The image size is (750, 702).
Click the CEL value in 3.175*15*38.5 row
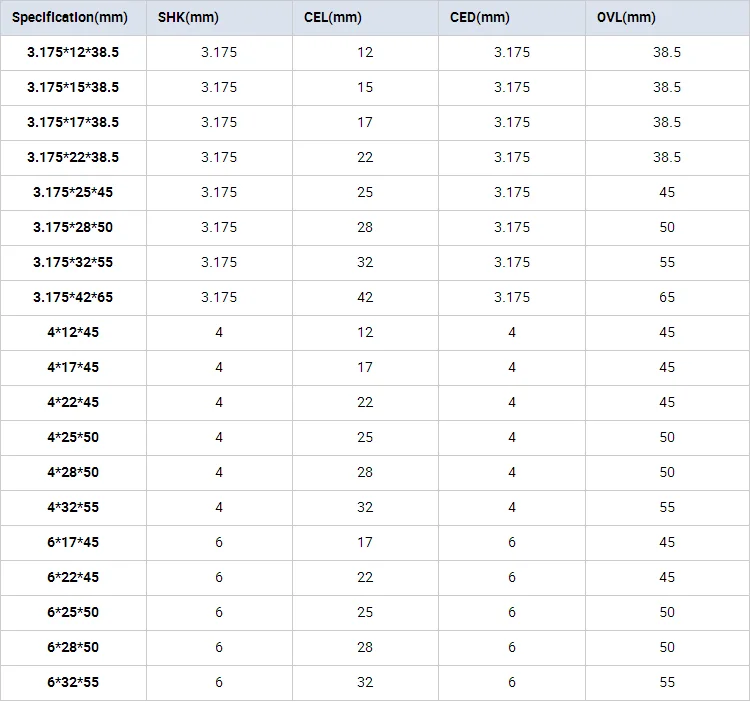coord(365,87)
